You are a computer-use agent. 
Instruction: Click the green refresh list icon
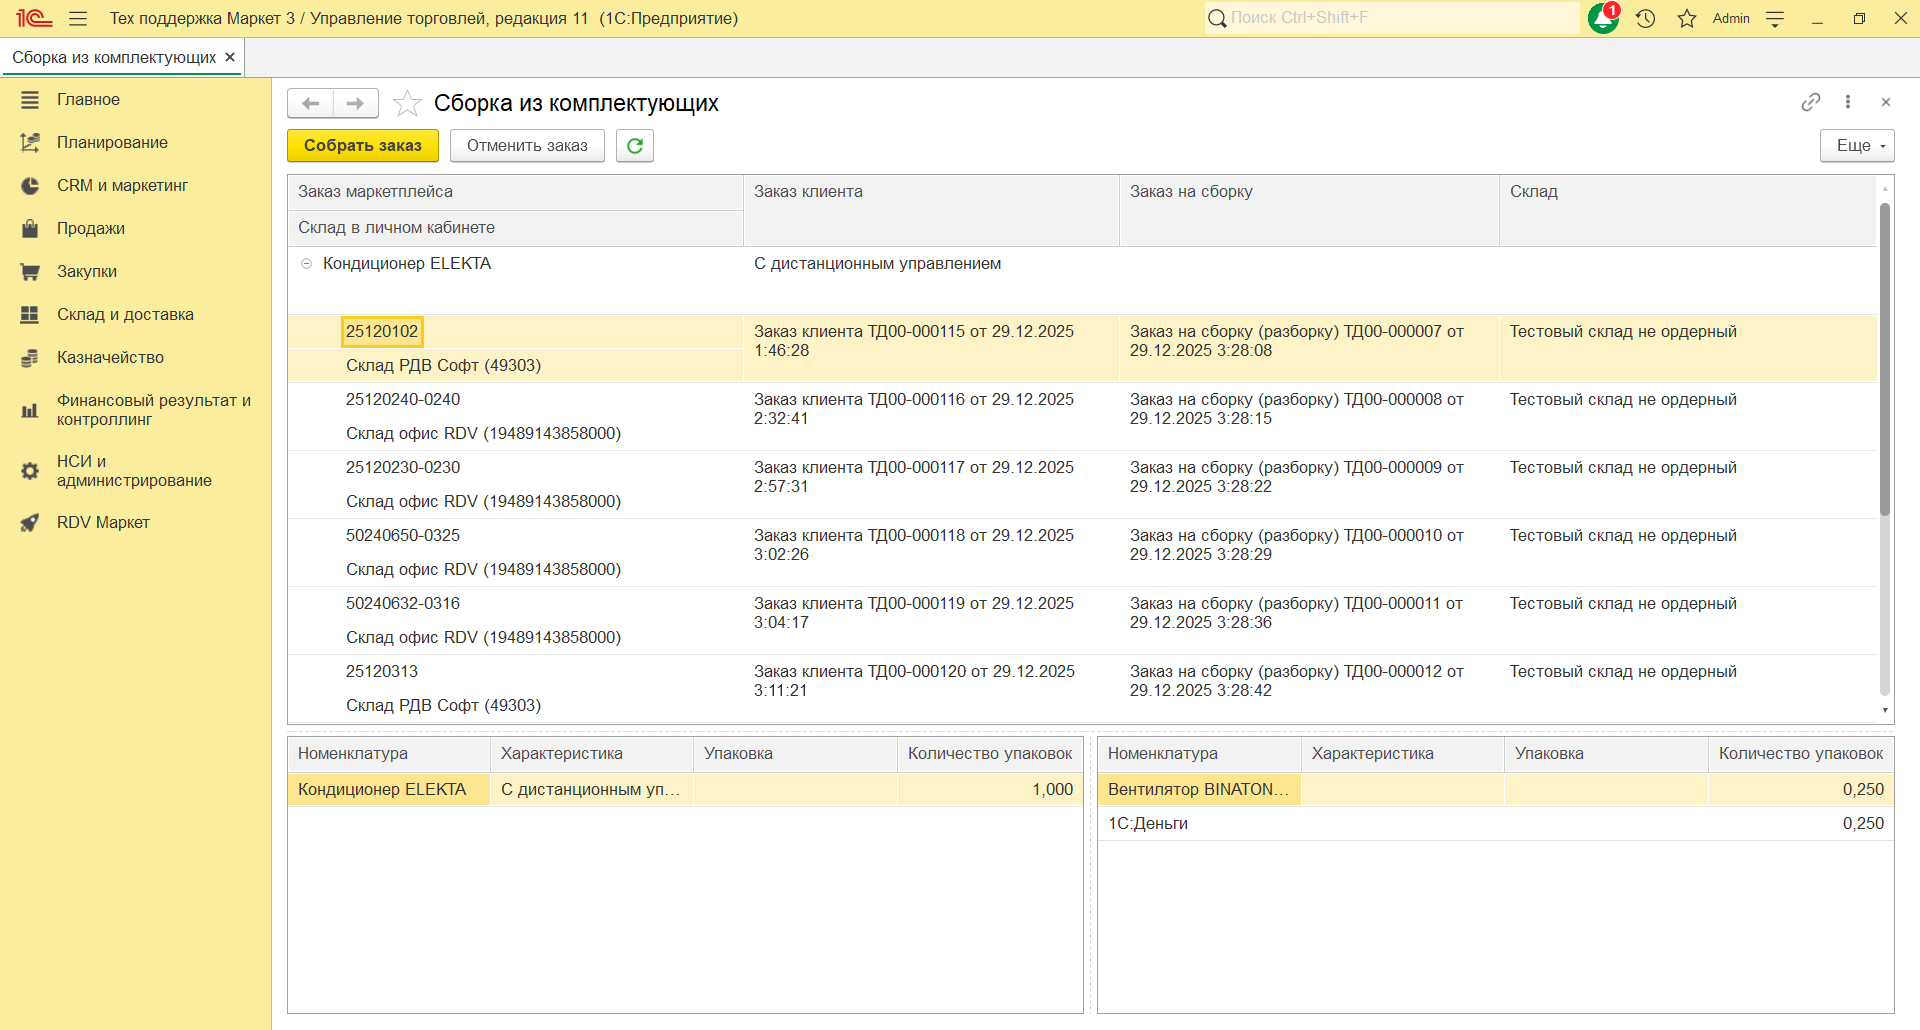pyautogui.click(x=634, y=146)
